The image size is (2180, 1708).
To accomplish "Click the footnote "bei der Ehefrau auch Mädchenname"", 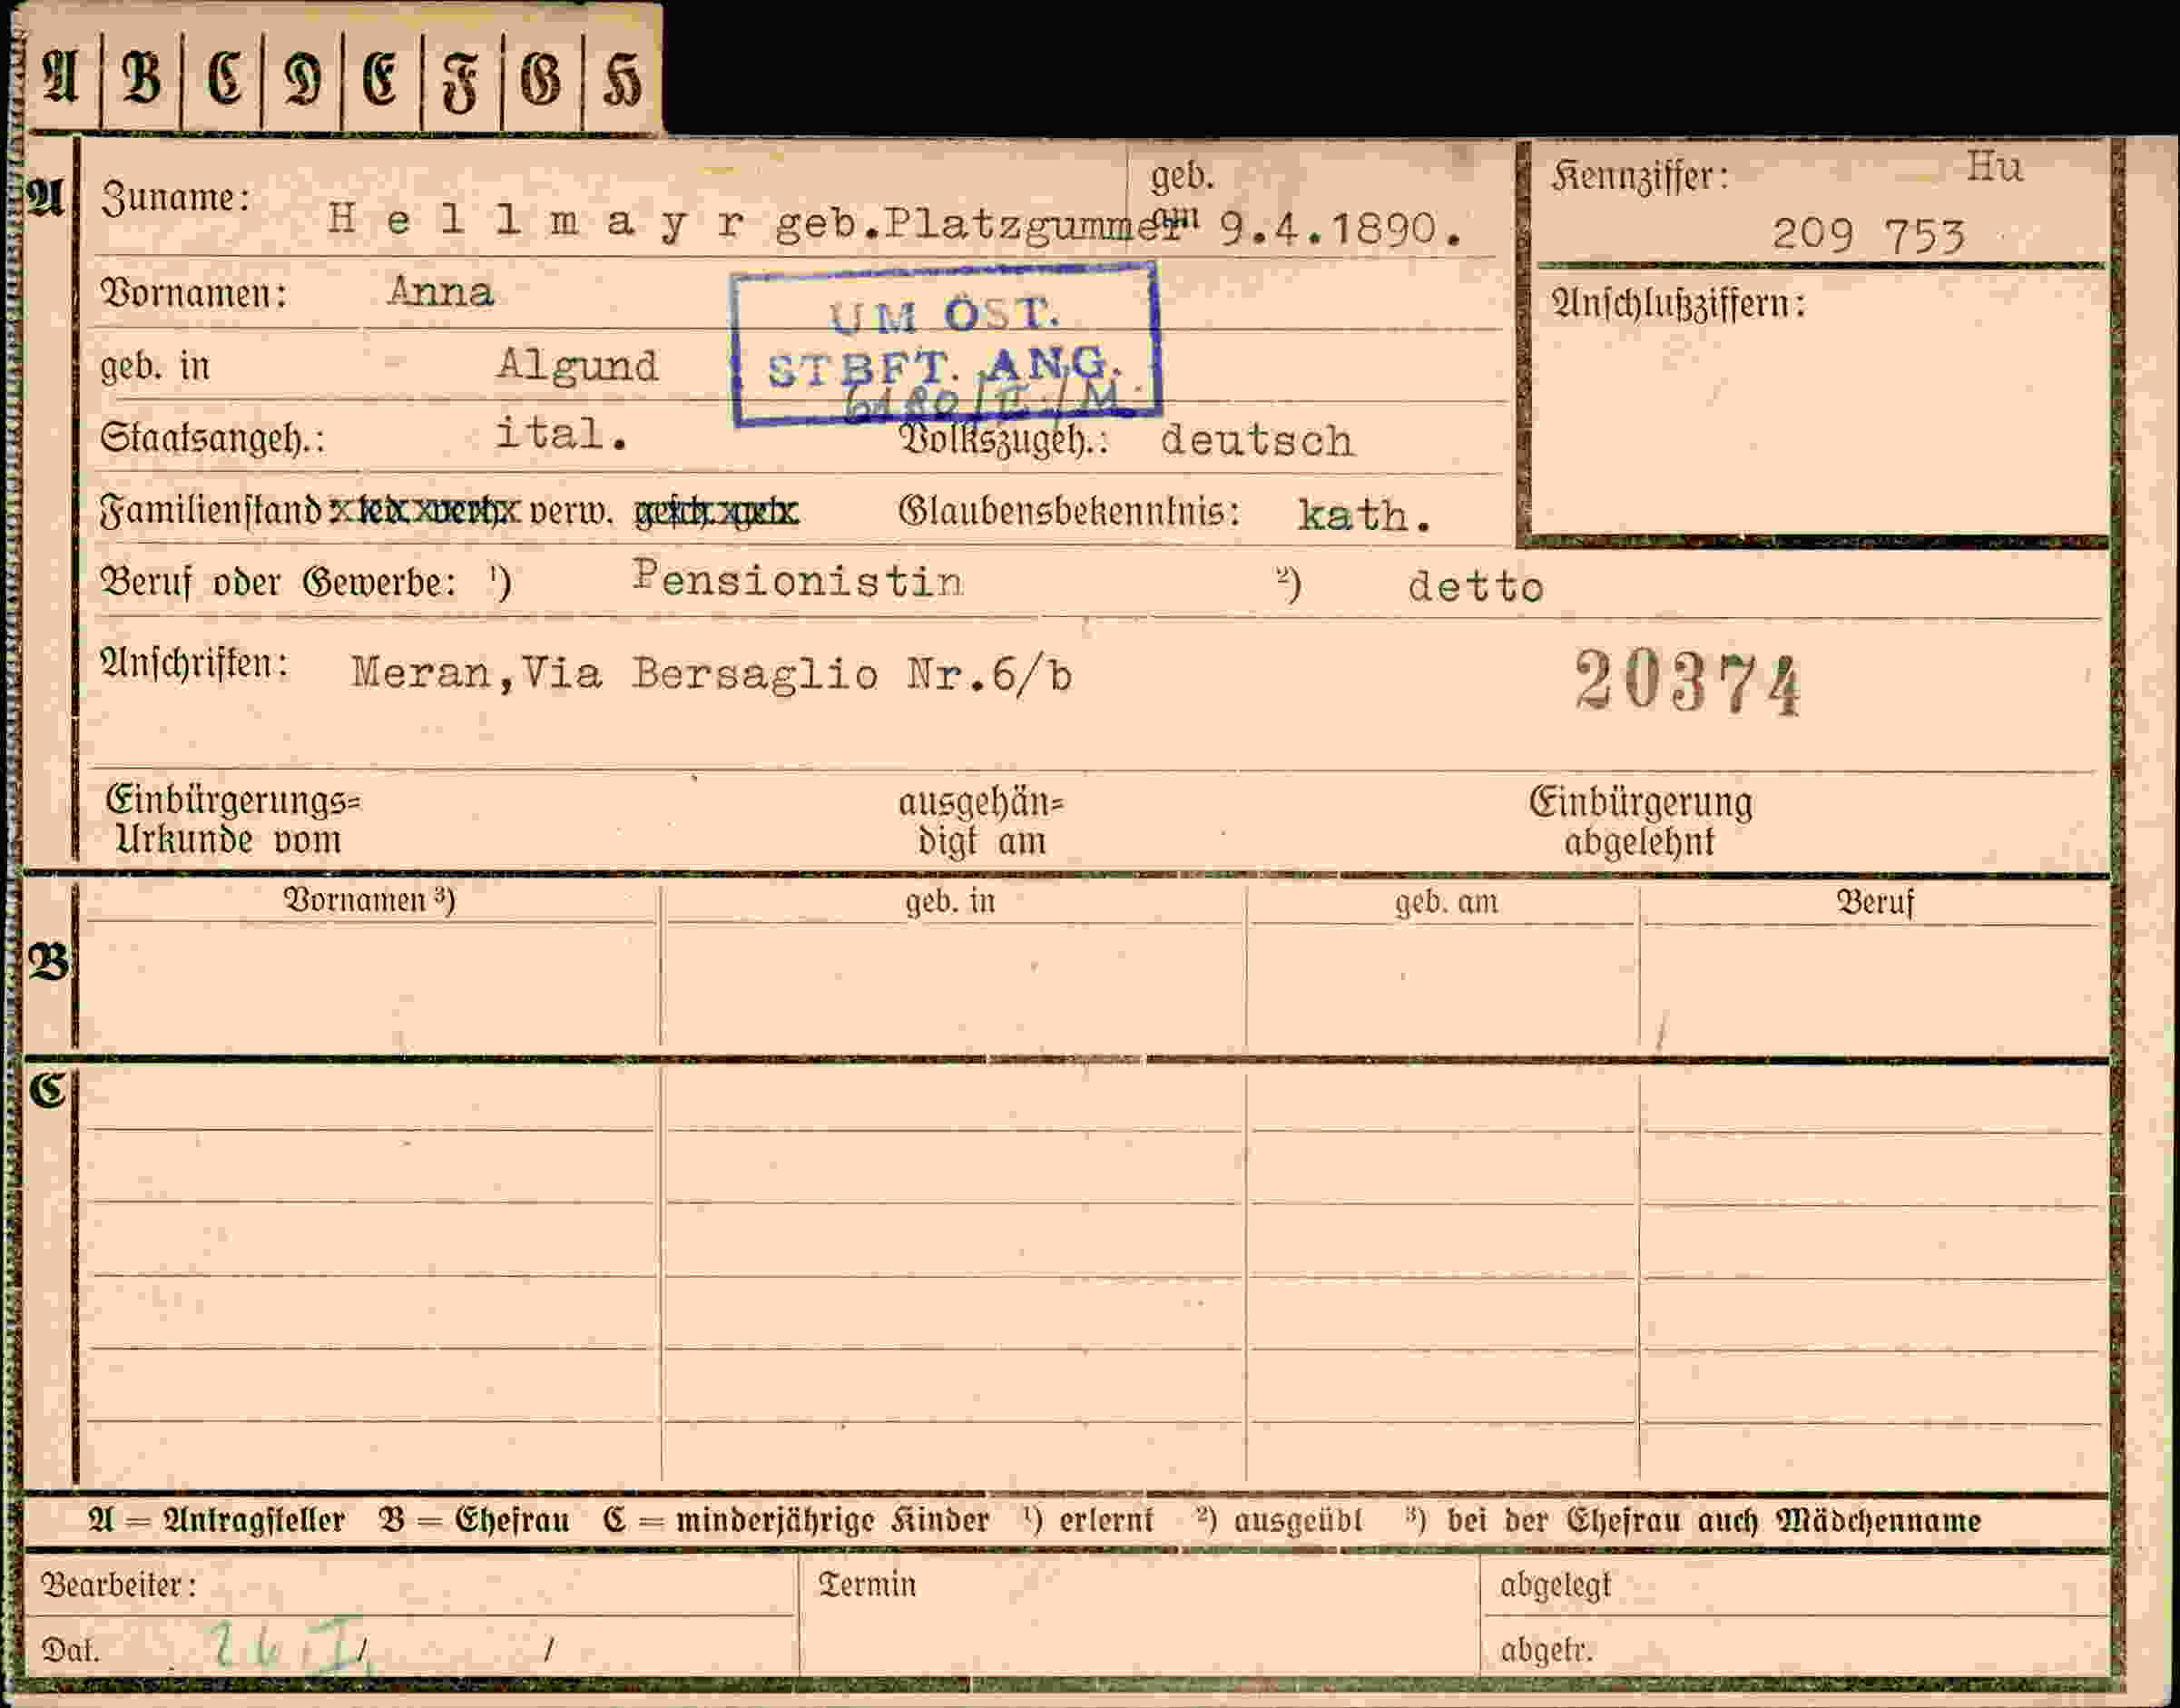I will 1713,1520.
